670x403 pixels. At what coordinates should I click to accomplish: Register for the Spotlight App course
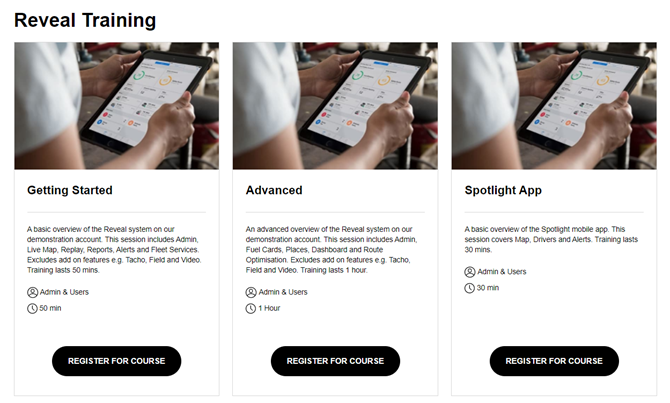pos(554,361)
